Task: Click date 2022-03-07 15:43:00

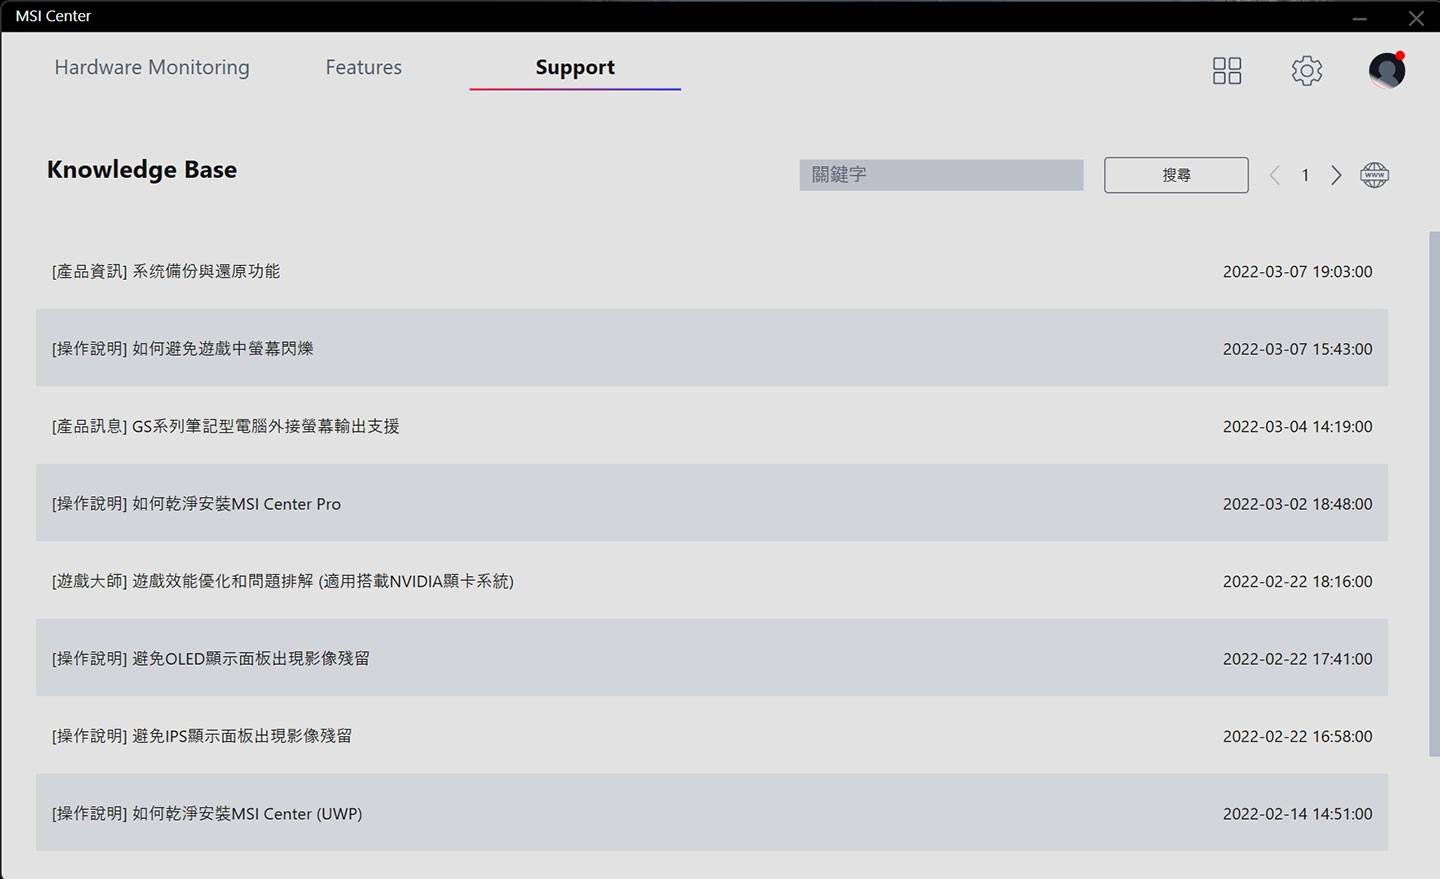Action: click(x=1297, y=349)
